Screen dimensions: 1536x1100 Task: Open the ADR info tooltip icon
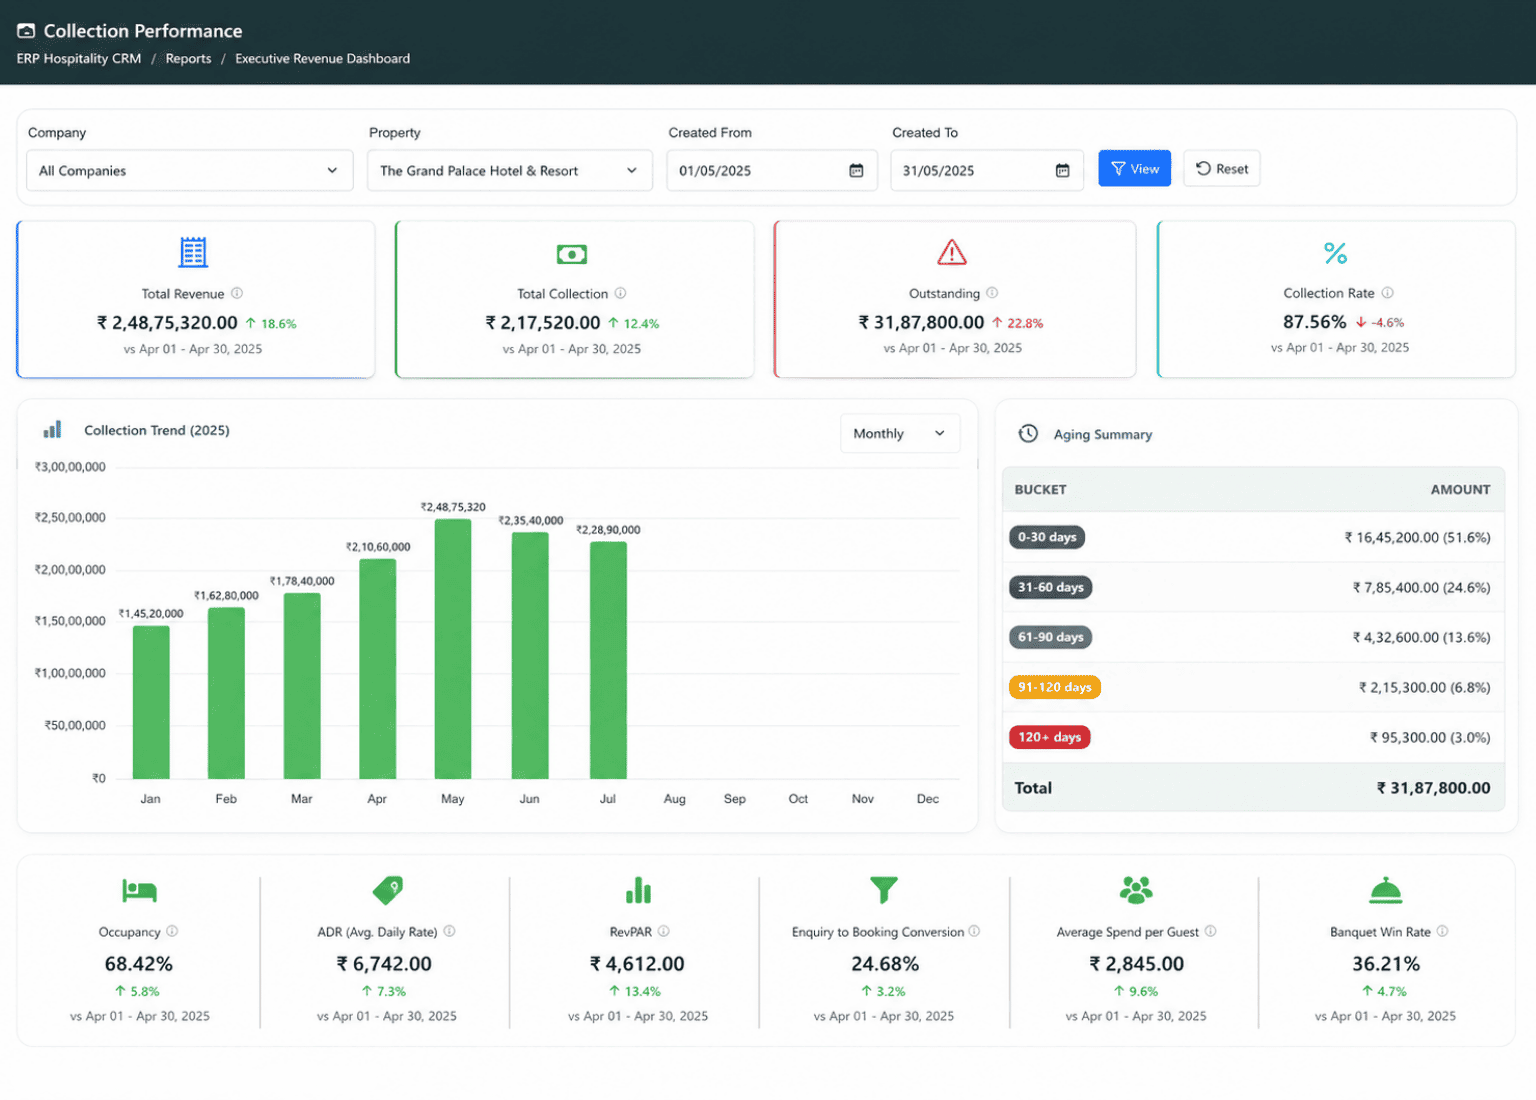(x=449, y=931)
